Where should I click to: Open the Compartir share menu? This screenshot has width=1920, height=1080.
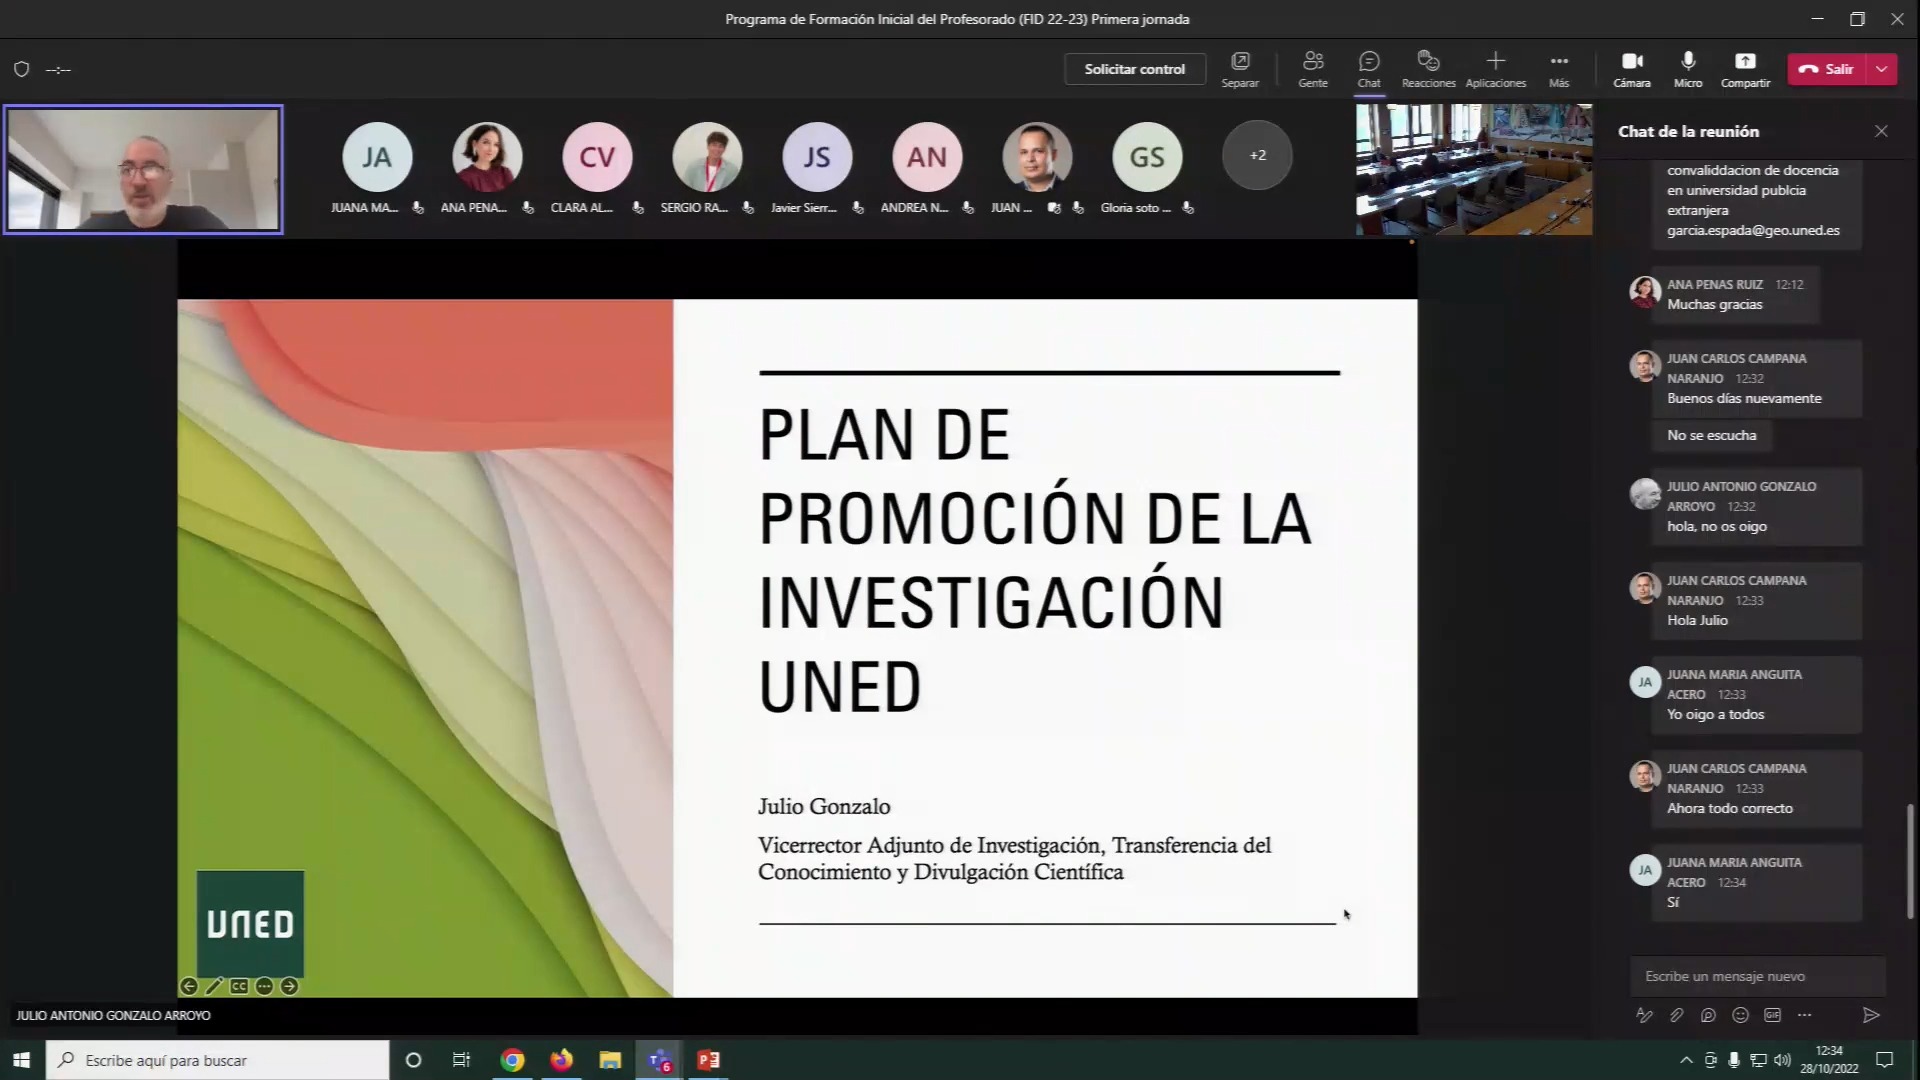point(1745,68)
